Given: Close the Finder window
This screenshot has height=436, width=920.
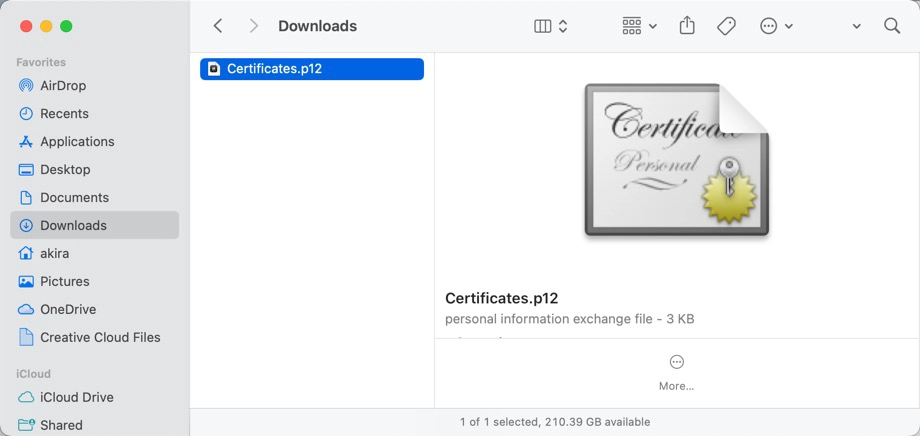Looking at the screenshot, I should coord(26,26).
